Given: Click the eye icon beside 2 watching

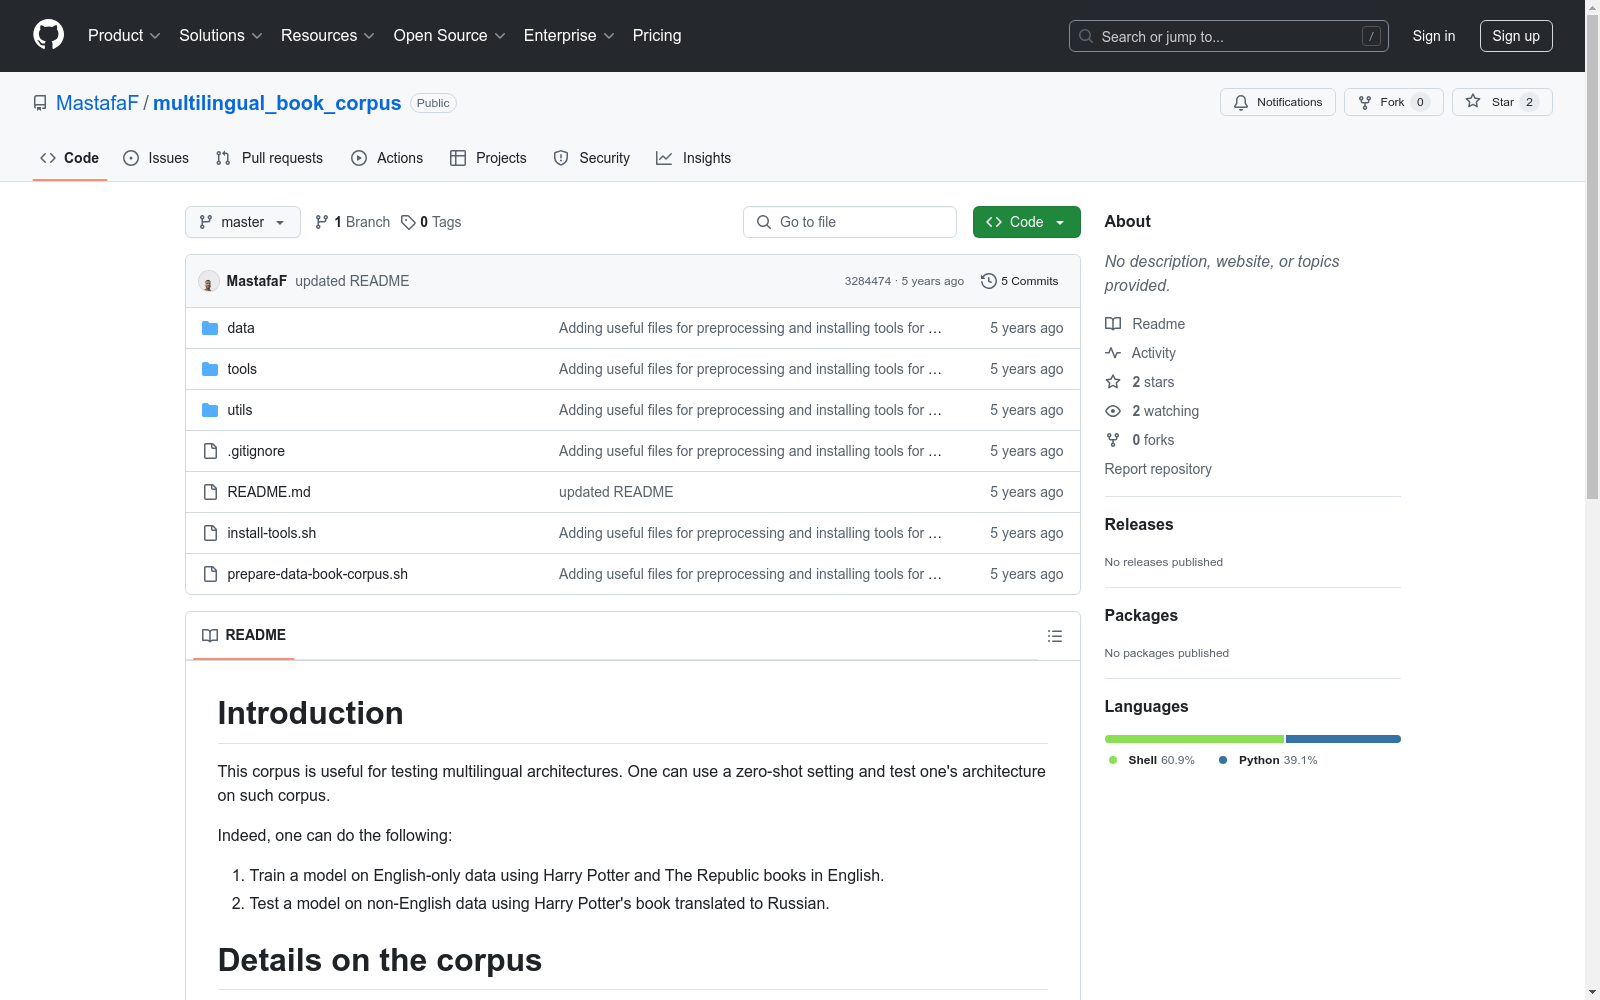Looking at the screenshot, I should click(1113, 411).
